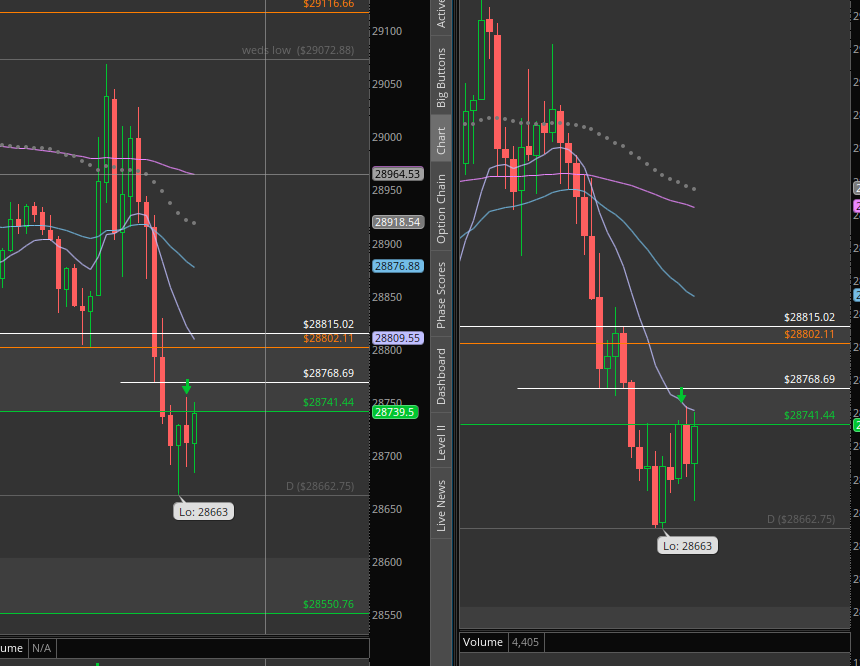This screenshot has width=860, height=666.
Task: Click the N/A volume value in left chart
Action: [41, 648]
